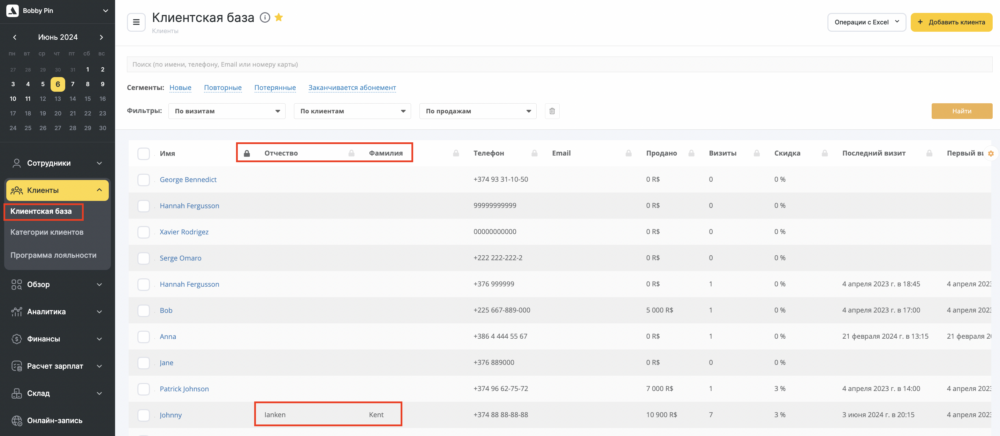This screenshot has width=1000, height=436.
Task: Check the box for Jane
Action: tap(143, 363)
